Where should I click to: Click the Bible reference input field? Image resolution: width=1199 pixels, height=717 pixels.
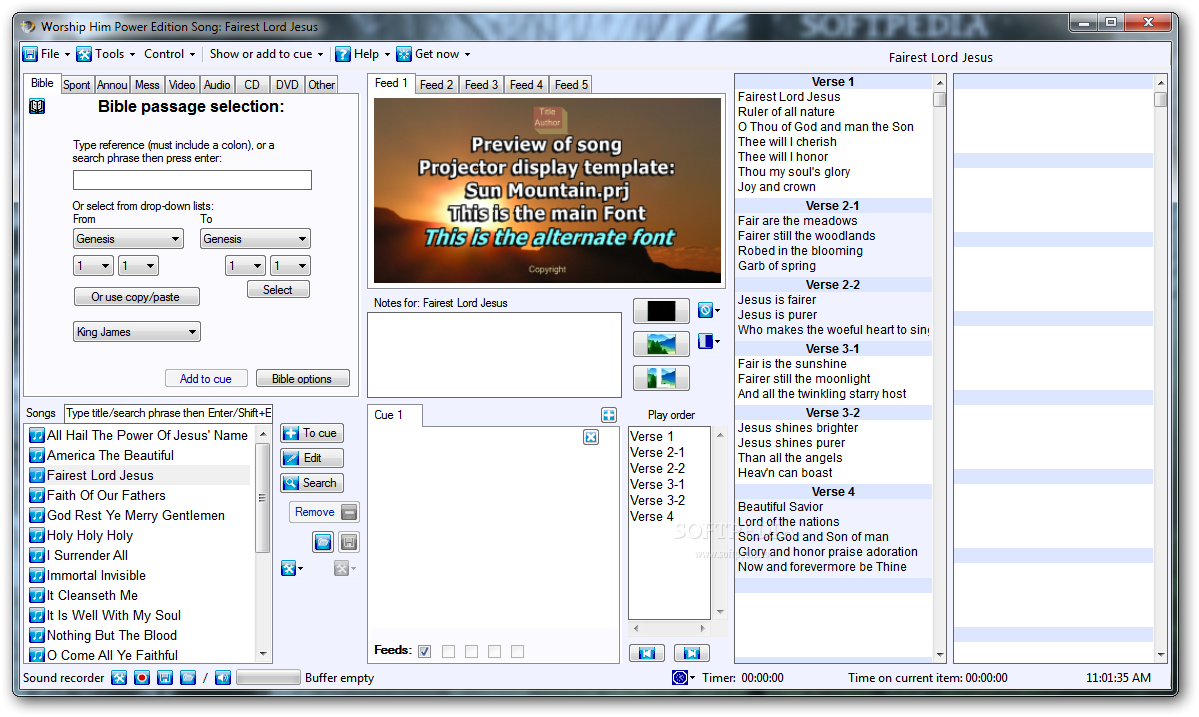coord(192,180)
